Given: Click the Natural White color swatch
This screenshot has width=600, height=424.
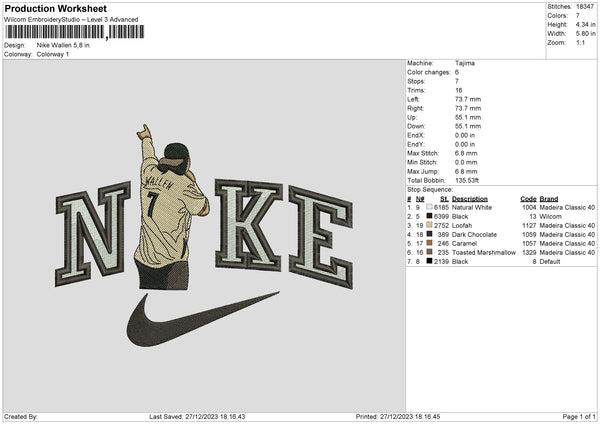Looking at the screenshot, I should point(429,207).
